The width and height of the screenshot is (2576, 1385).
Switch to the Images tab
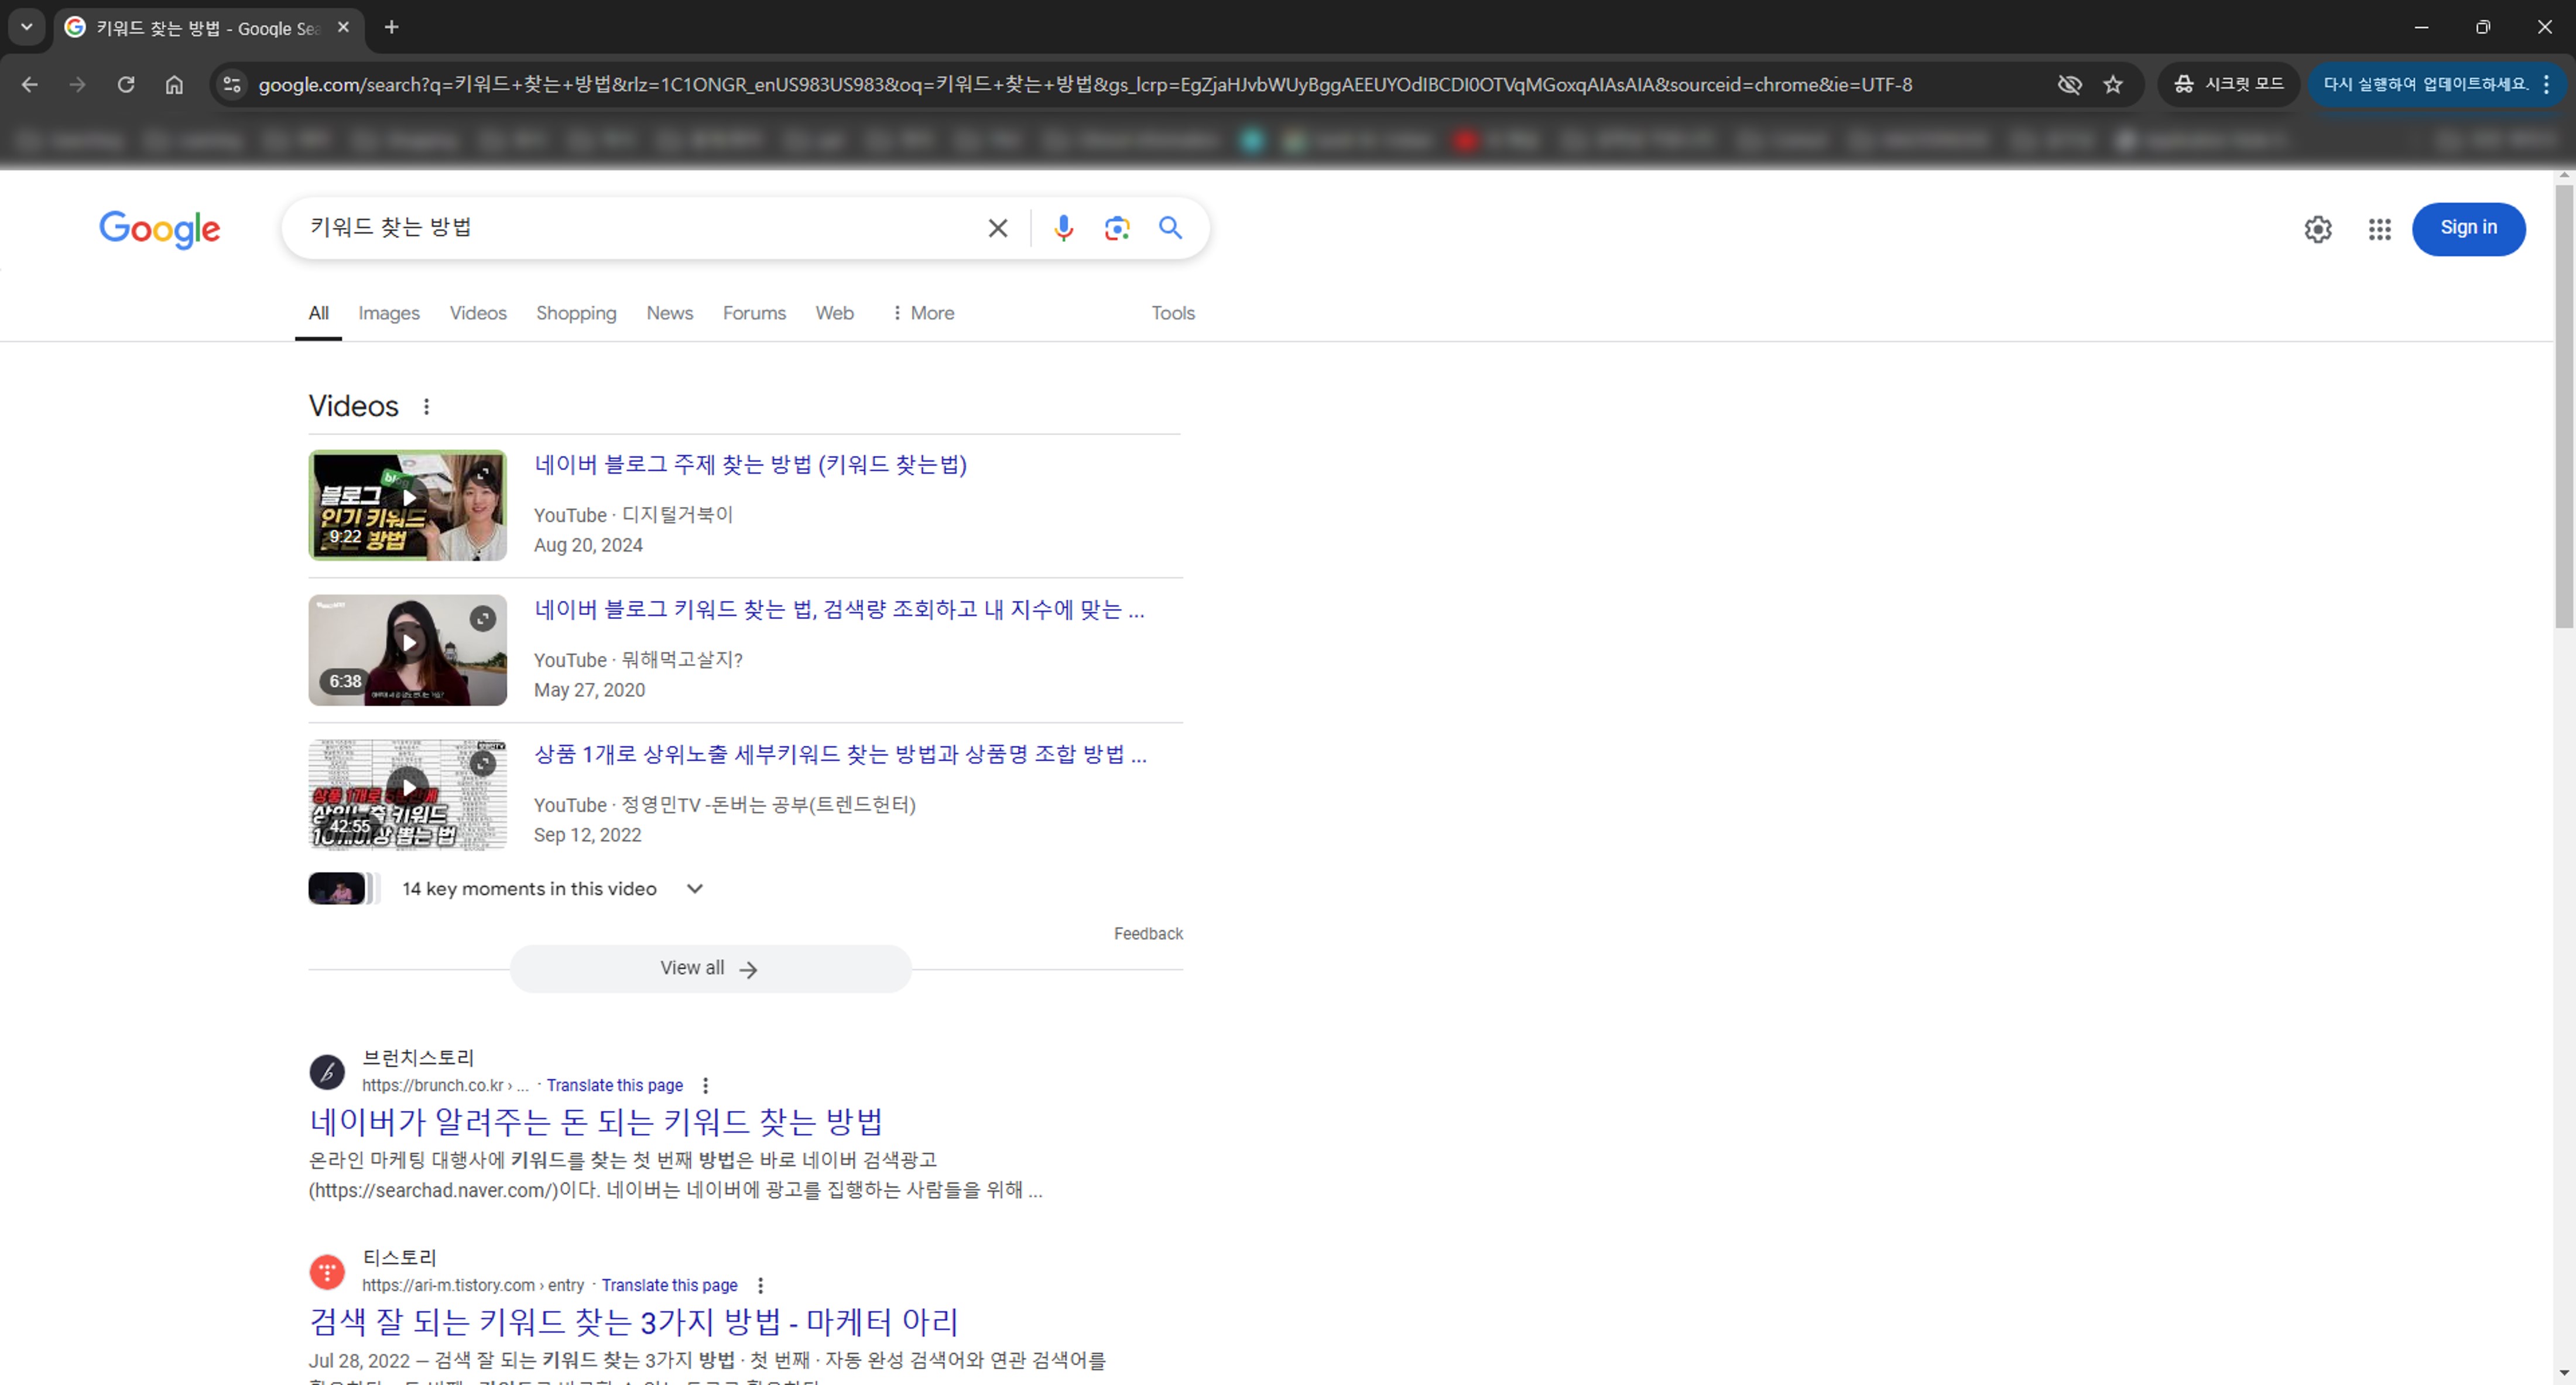pyautogui.click(x=388, y=313)
